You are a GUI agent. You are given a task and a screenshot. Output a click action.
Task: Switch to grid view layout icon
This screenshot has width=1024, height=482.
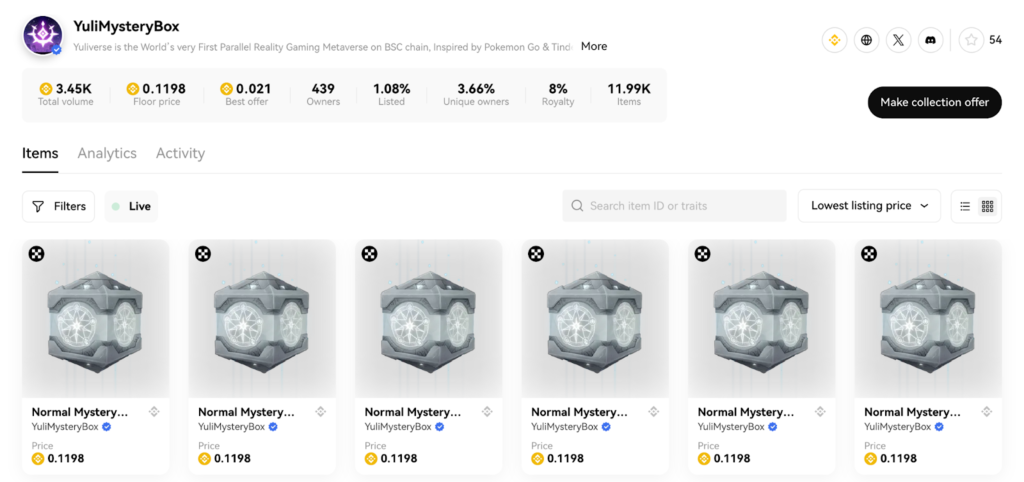pos(987,206)
